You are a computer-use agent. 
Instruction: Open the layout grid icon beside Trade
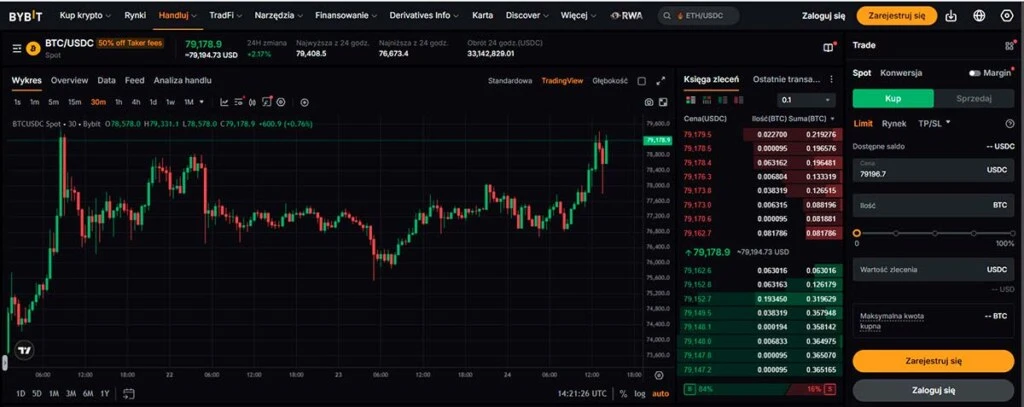[1009, 46]
